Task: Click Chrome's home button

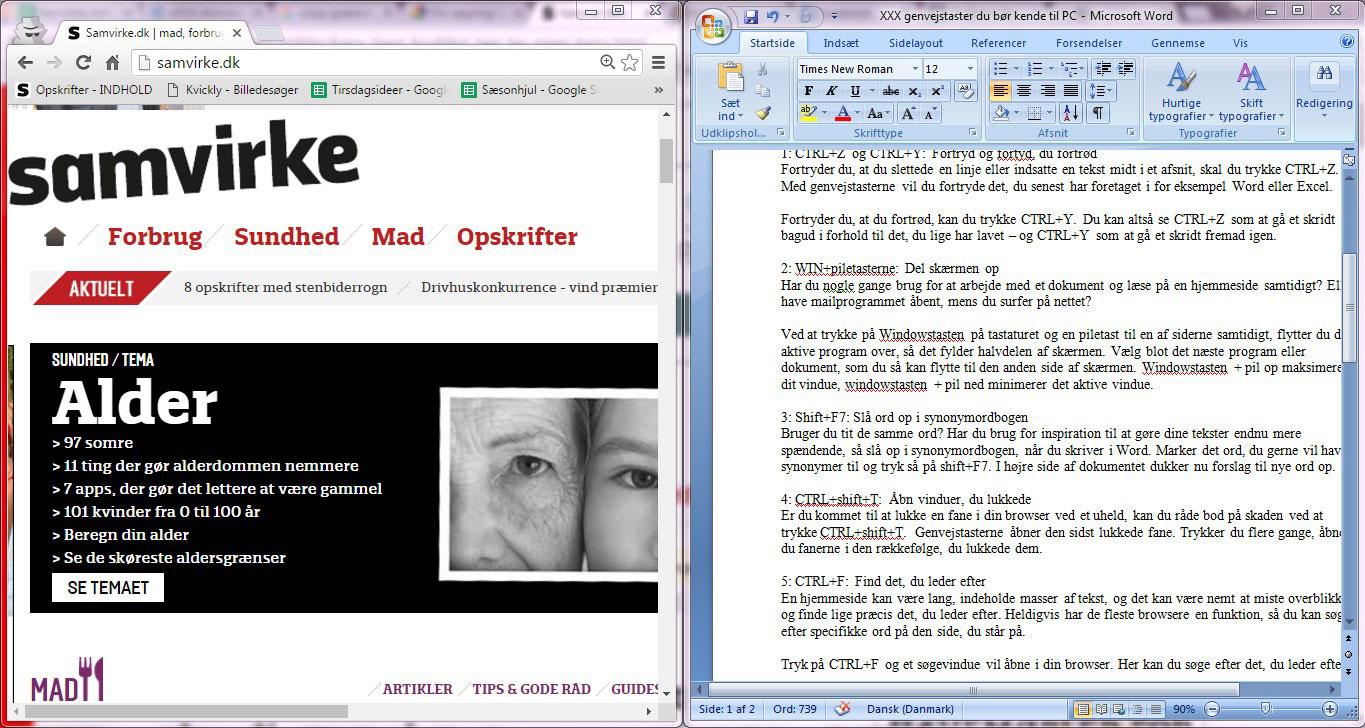Action: click(x=112, y=62)
